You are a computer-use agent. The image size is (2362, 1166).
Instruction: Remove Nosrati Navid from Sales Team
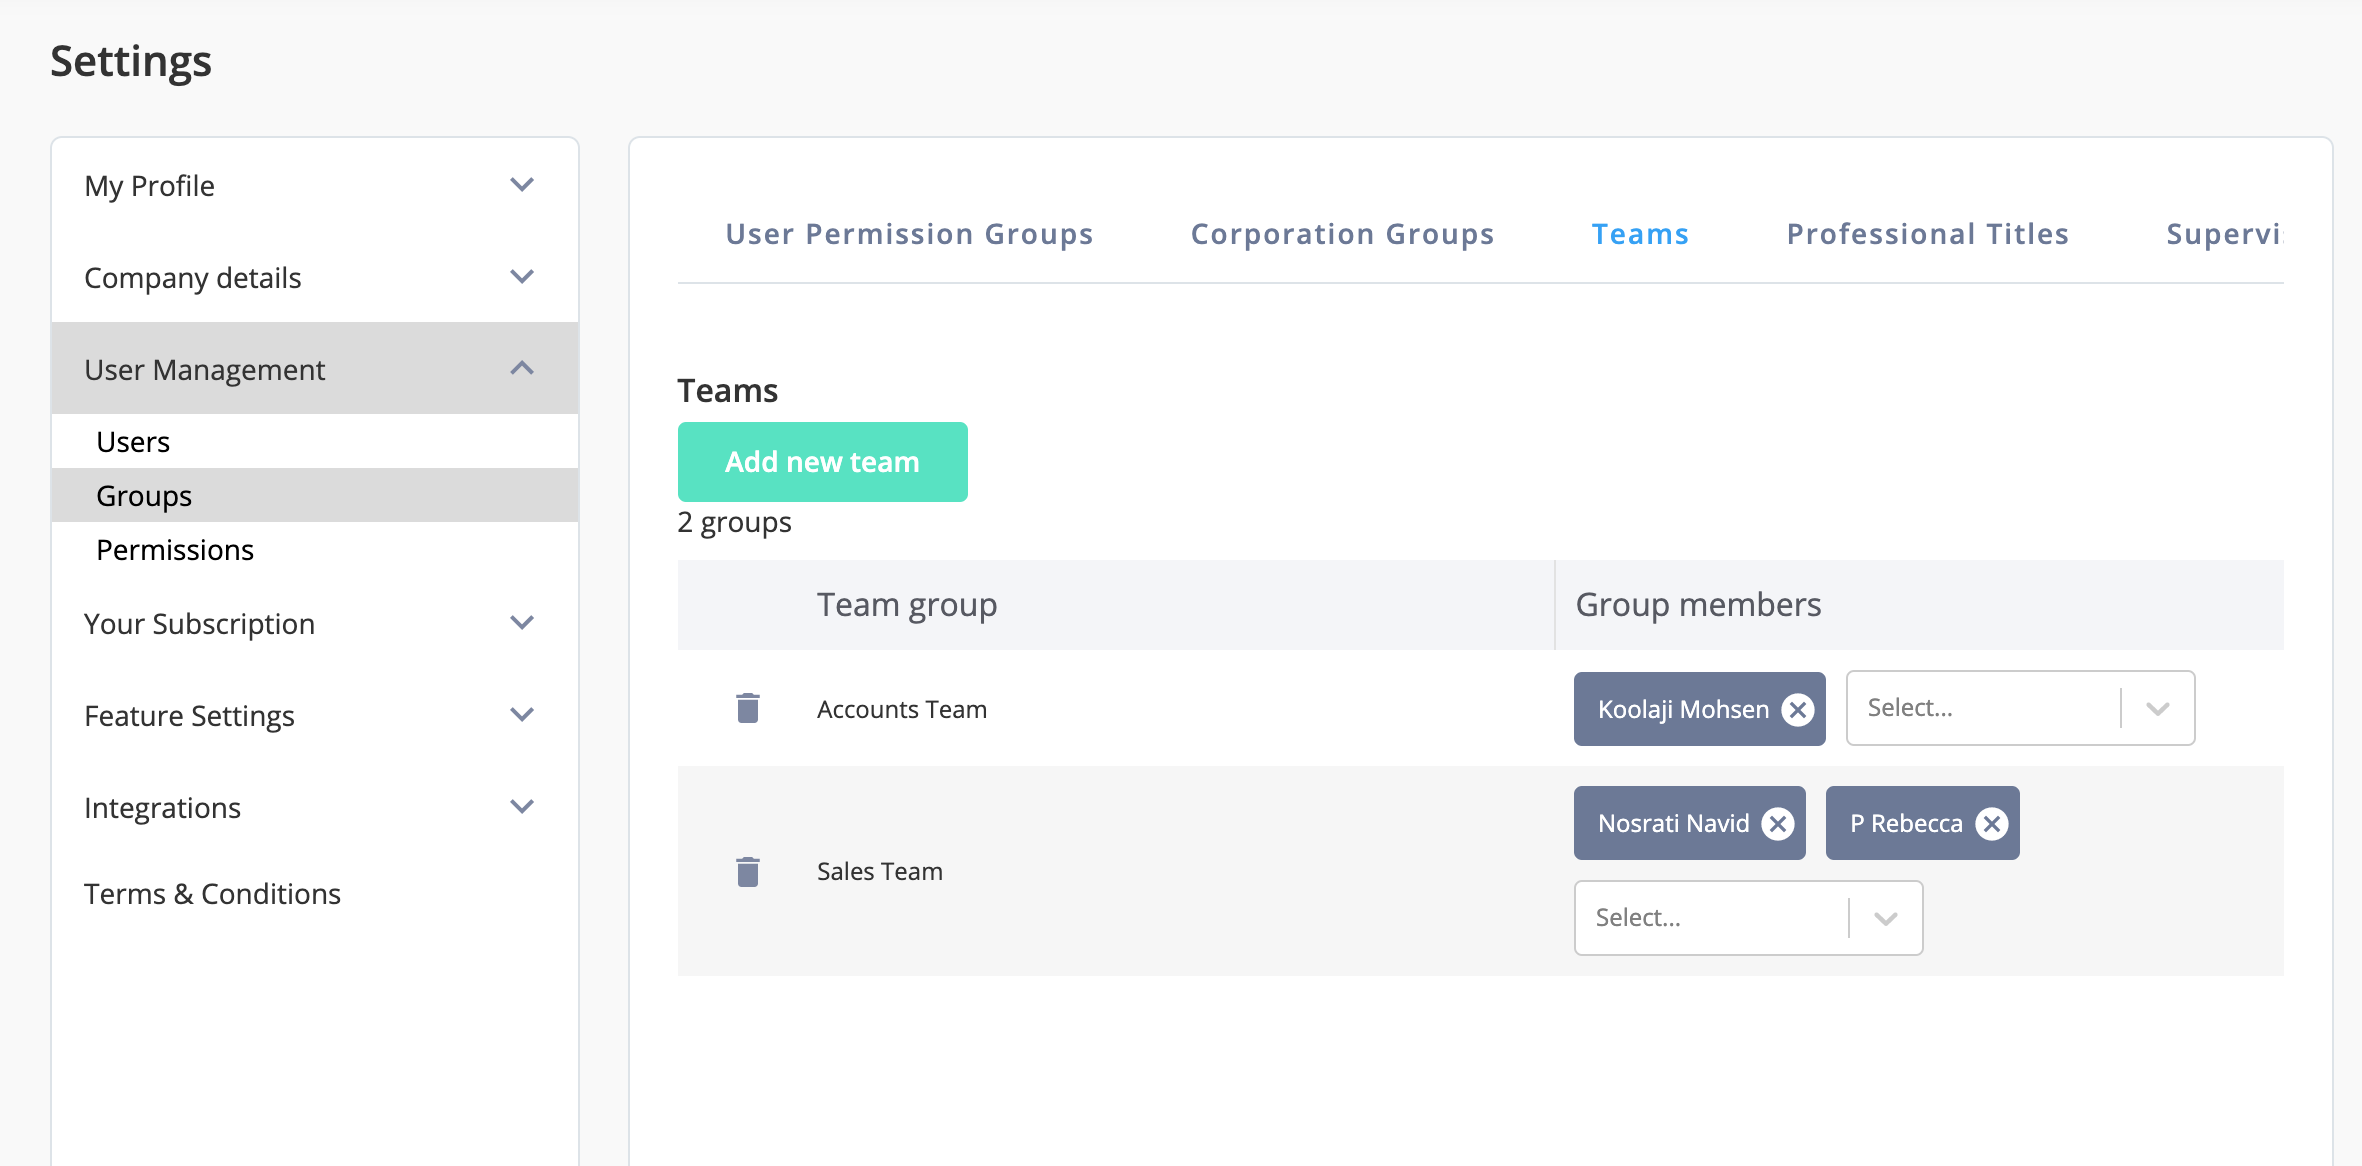(1777, 823)
